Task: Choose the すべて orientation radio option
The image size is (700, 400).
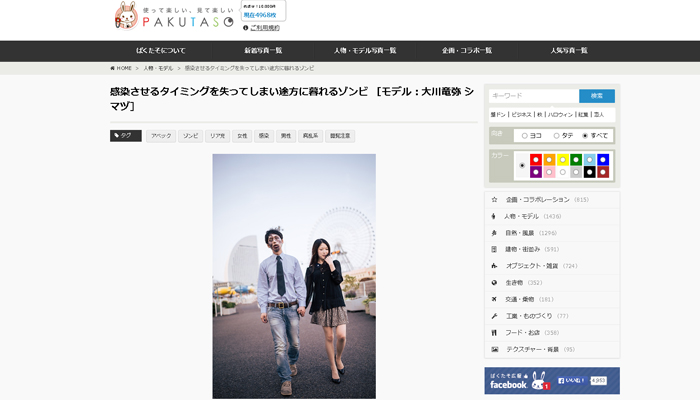Action: [585, 135]
